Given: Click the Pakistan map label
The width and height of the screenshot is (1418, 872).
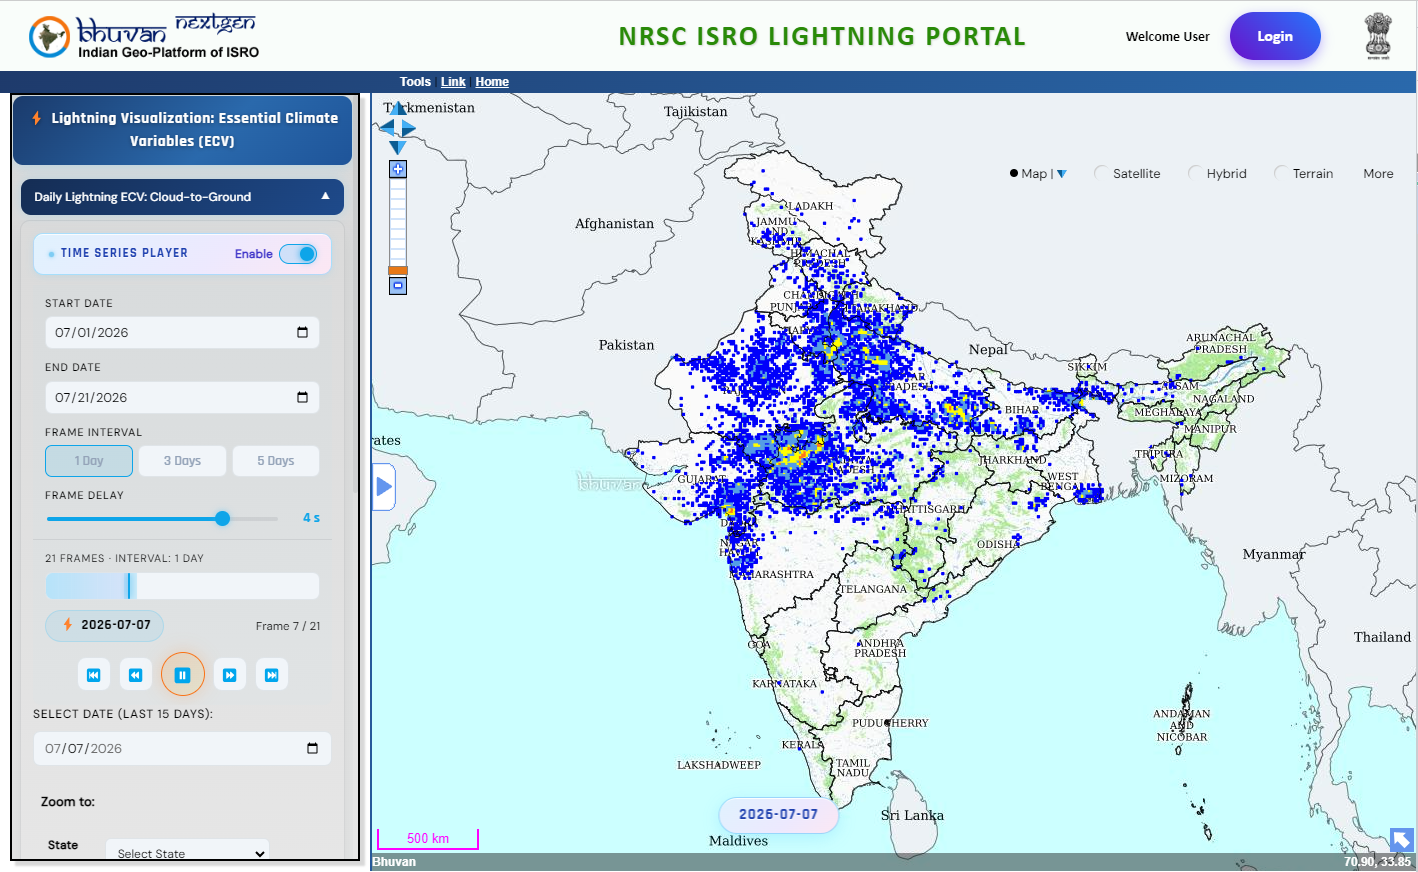Looking at the screenshot, I should [x=626, y=345].
